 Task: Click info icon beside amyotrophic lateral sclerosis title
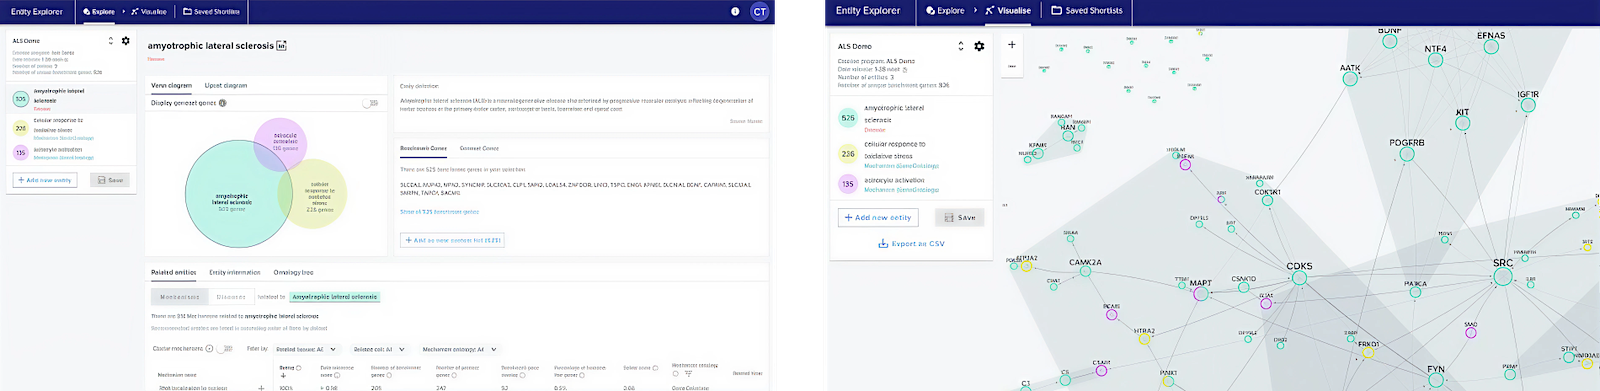click(281, 46)
